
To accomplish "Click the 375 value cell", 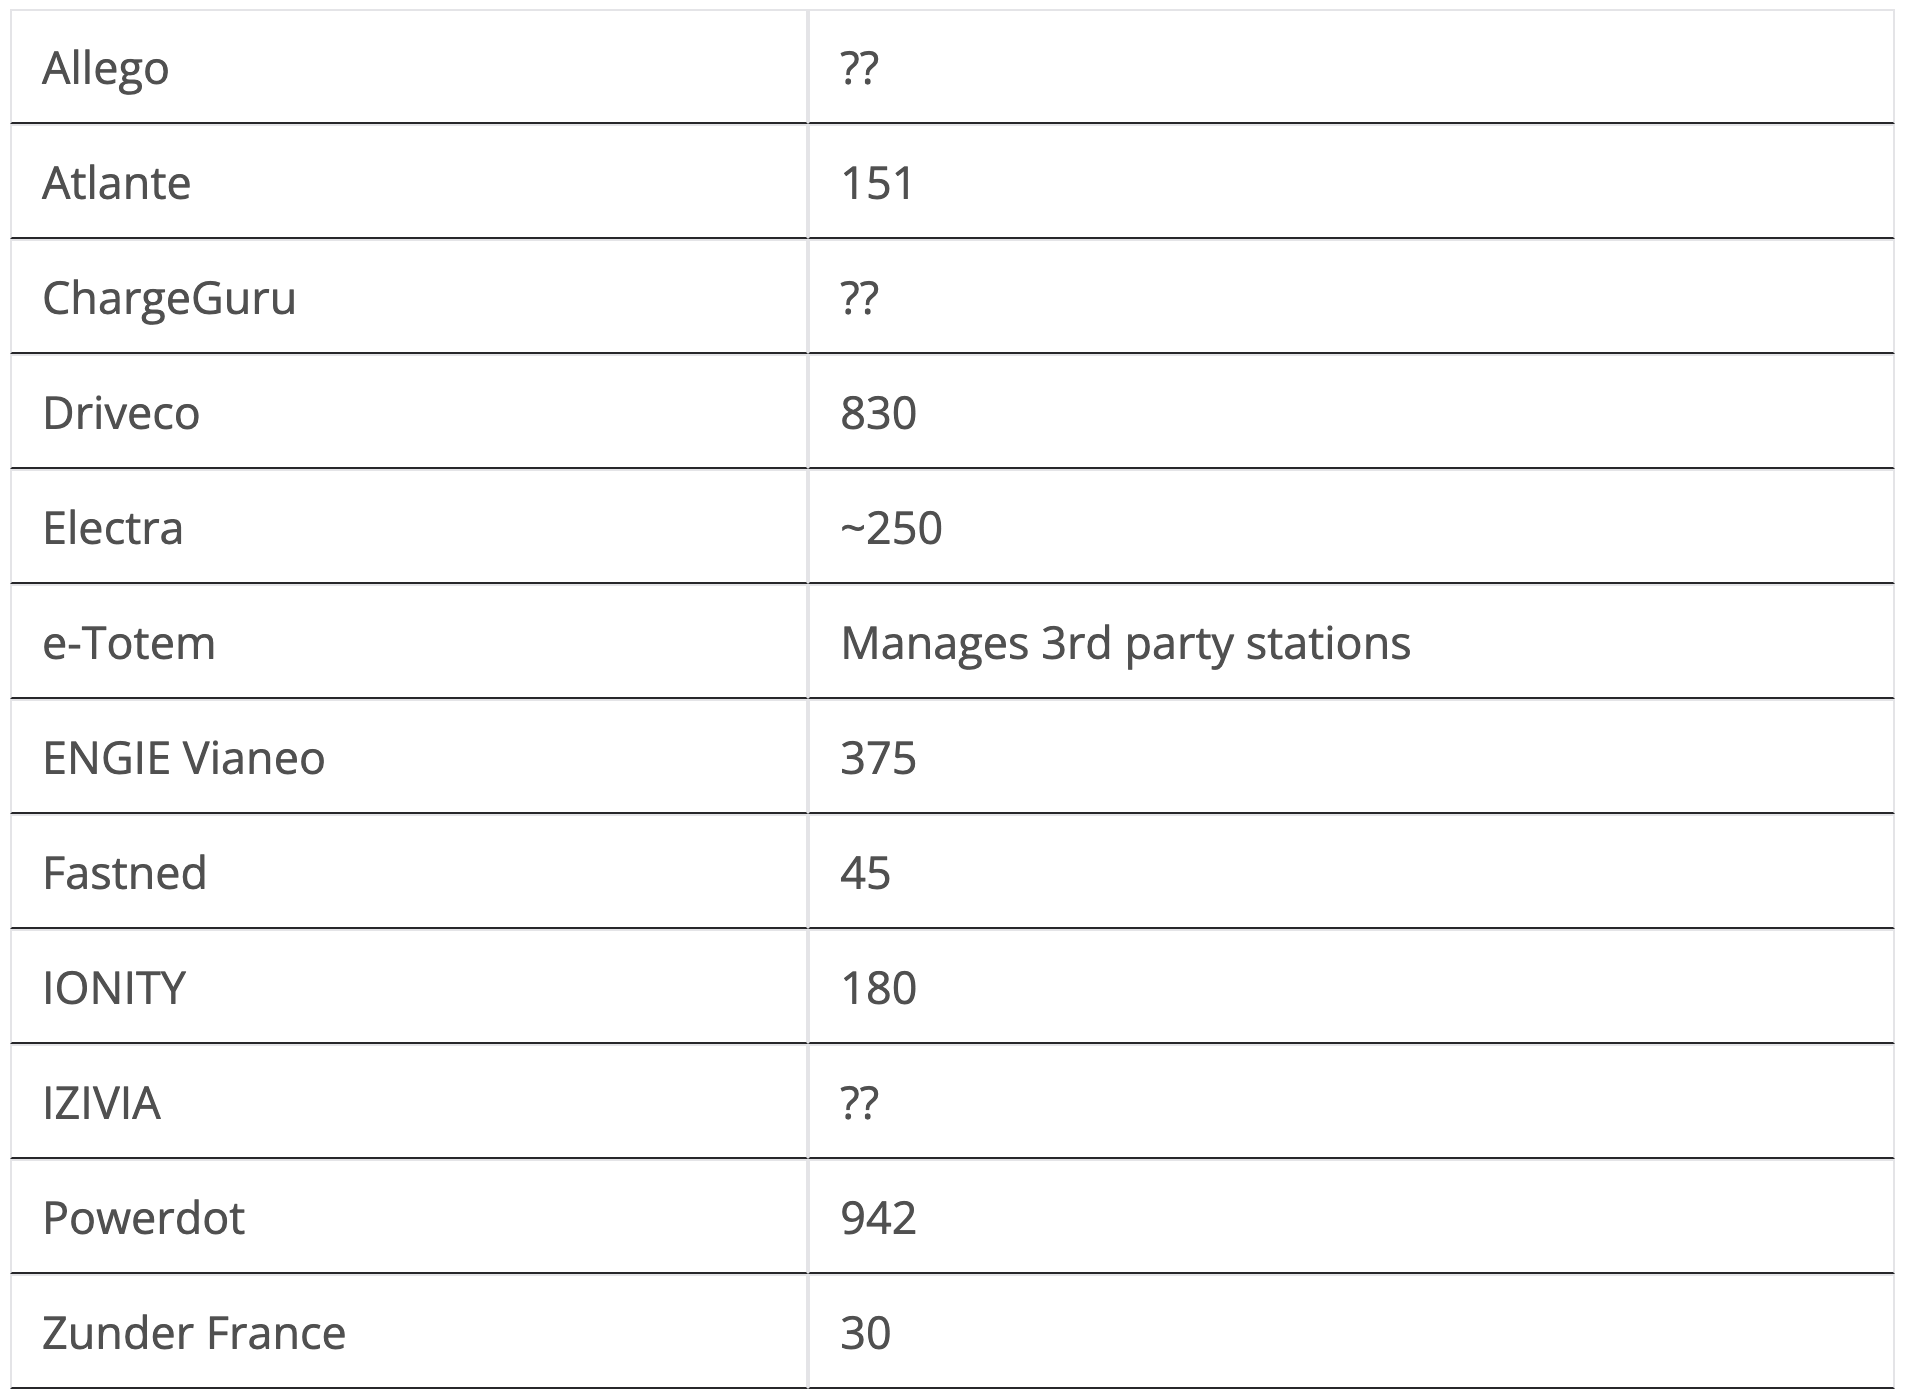I will click(x=1351, y=757).
